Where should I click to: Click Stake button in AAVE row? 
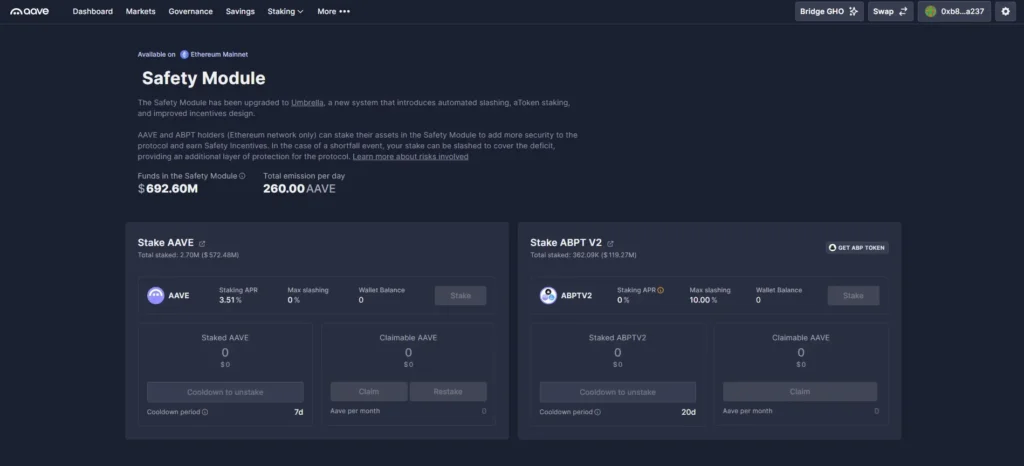(460, 296)
